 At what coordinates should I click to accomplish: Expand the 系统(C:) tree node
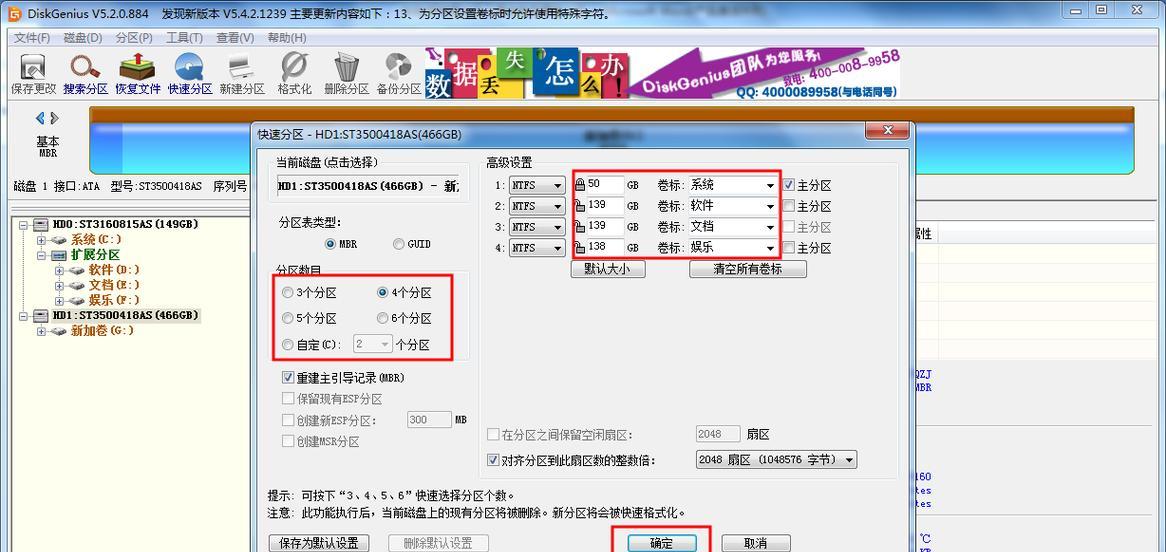click(x=41, y=240)
